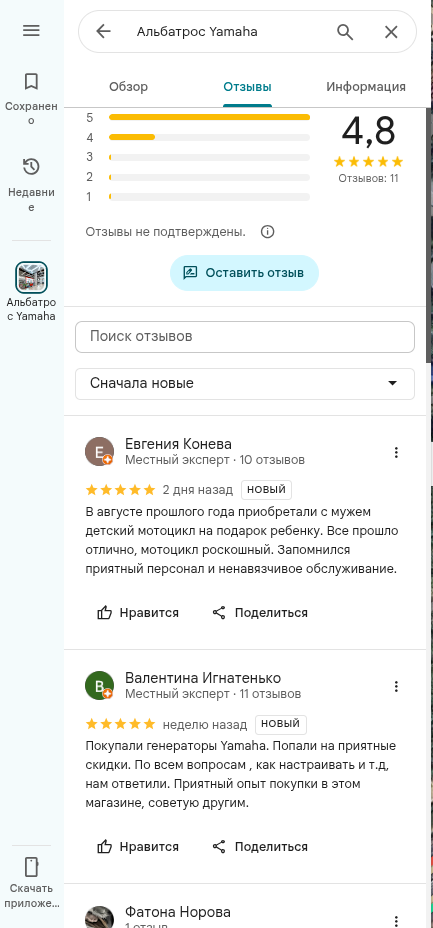Click the overall five-star rating under 4,8
This screenshot has height=928, width=433.
pos(368,162)
